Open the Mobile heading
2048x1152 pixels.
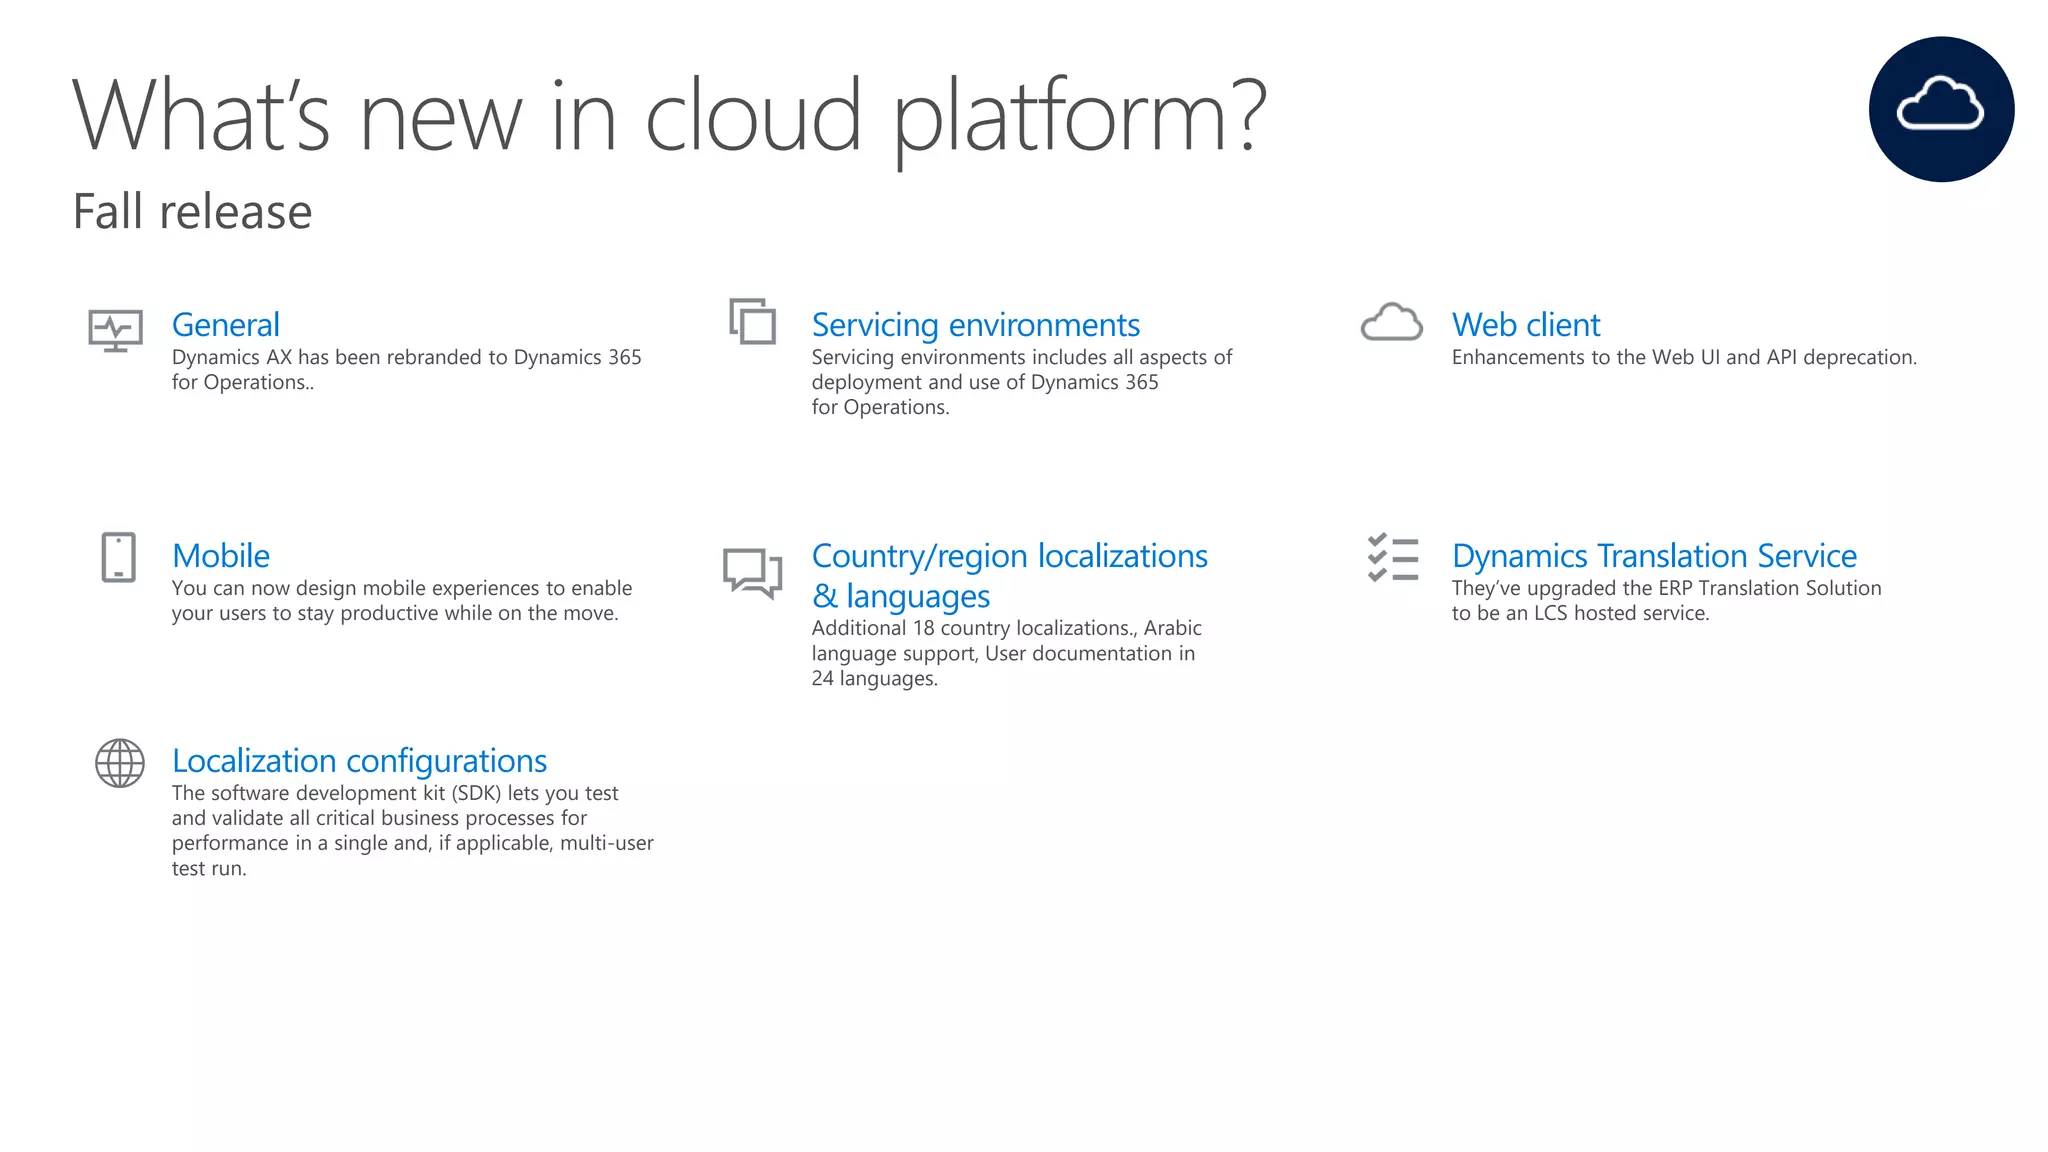point(221,556)
